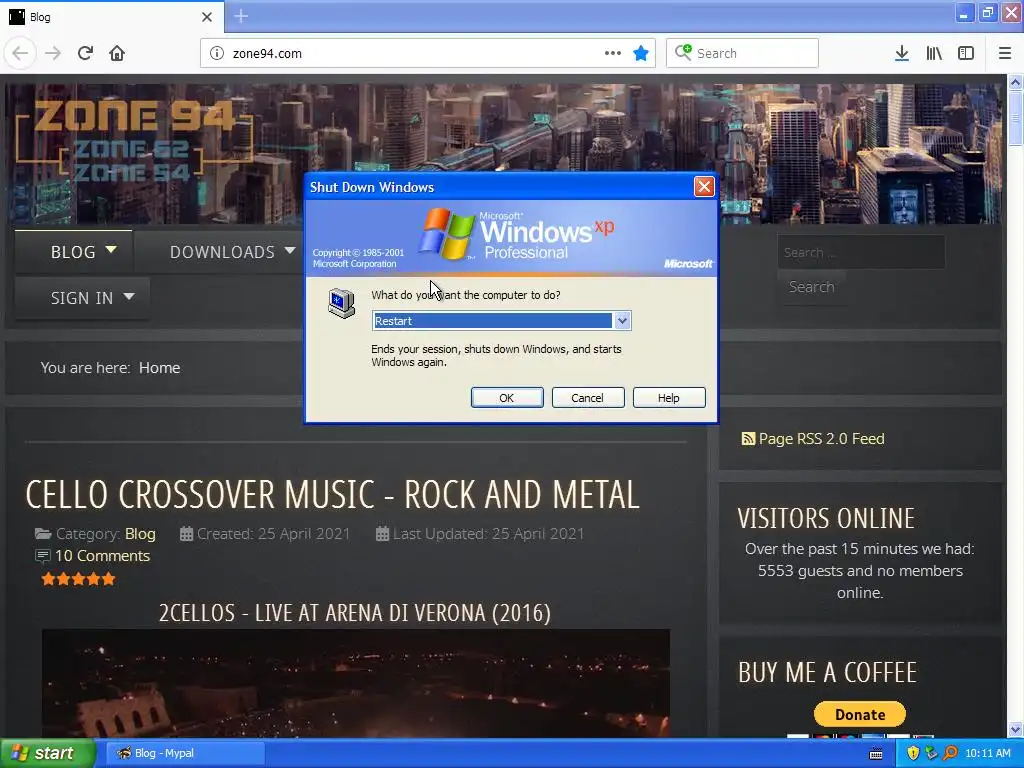Screen dimensions: 1024x768
Task: Open the hamburger application menu
Action: 1005,53
